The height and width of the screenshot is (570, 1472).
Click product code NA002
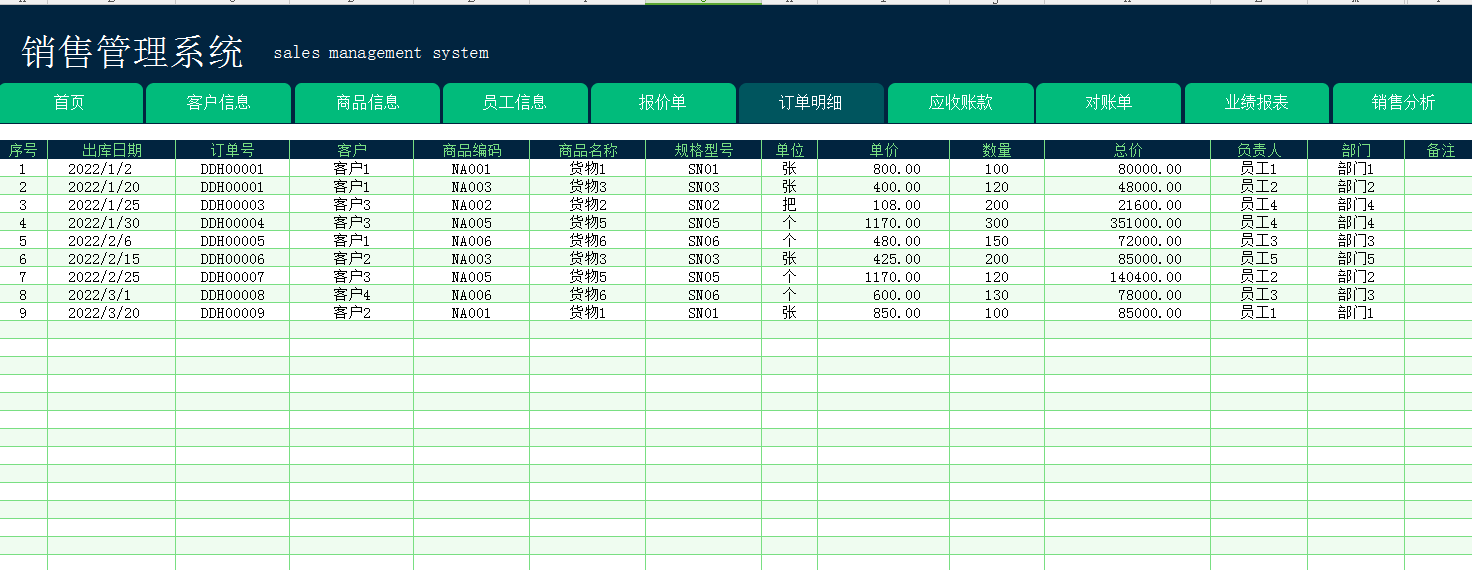(x=472, y=205)
